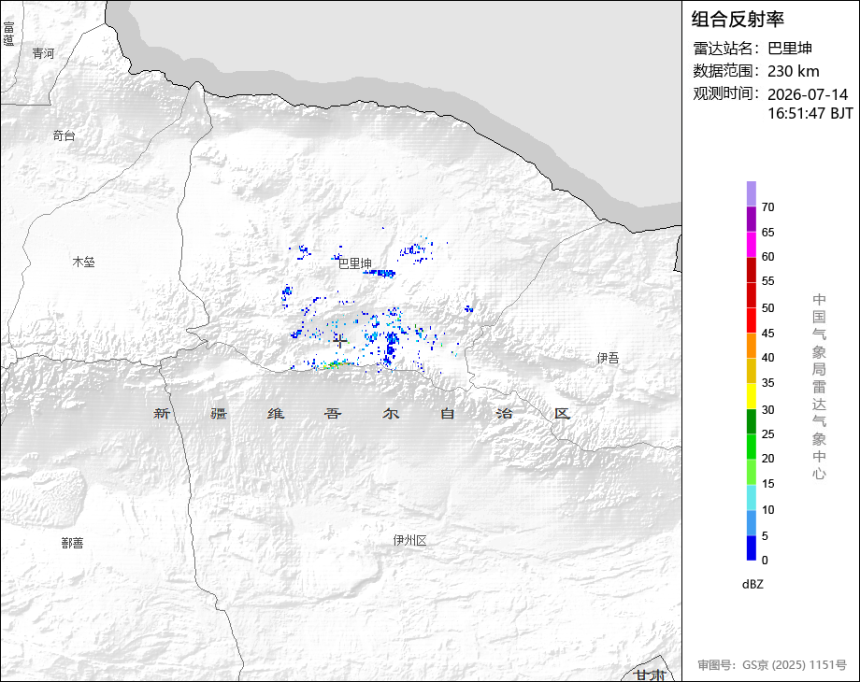Image resolution: width=860 pixels, height=682 pixels.
Task: Select the yellow 30 dBZ legend swatch
Action: (x=751, y=396)
